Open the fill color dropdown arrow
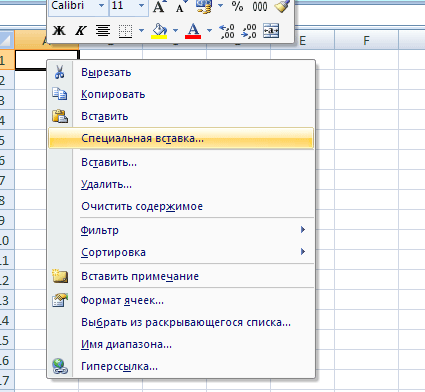 click(175, 31)
